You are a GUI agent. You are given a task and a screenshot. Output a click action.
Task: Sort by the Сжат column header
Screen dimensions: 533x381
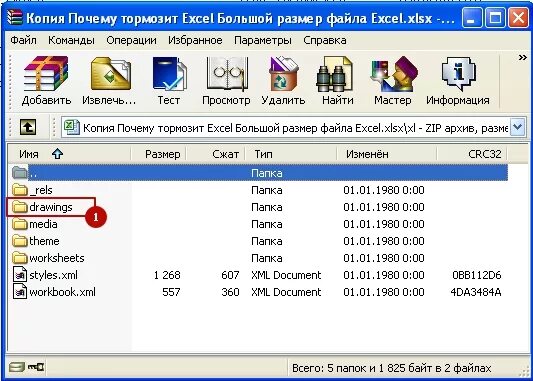(215, 154)
